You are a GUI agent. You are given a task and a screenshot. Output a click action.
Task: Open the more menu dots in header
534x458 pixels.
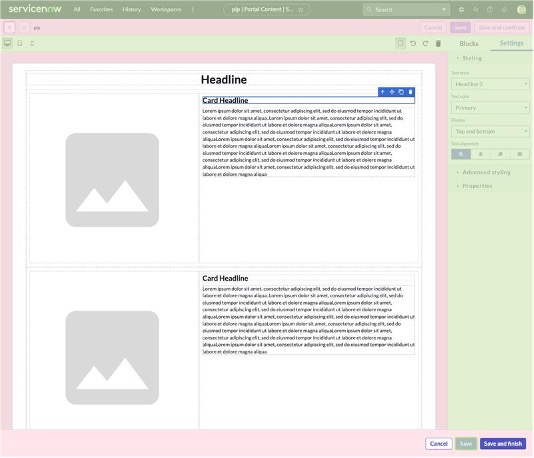[x=193, y=10]
